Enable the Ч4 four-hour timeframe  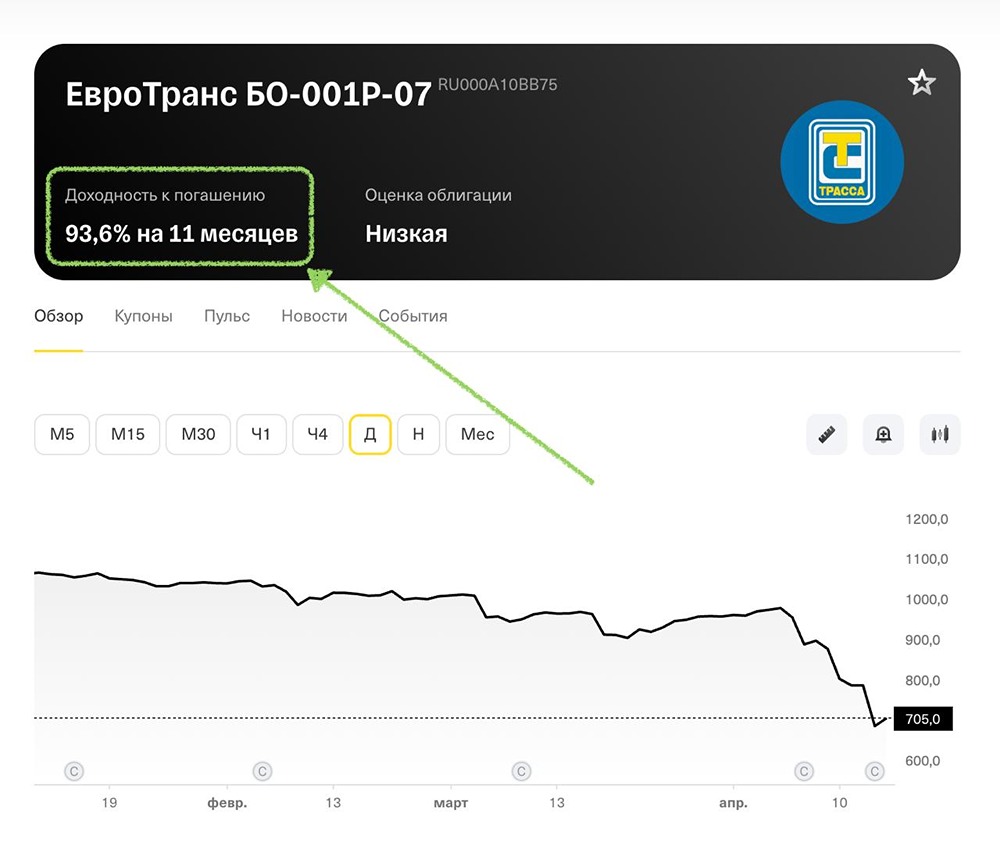[x=318, y=434]
